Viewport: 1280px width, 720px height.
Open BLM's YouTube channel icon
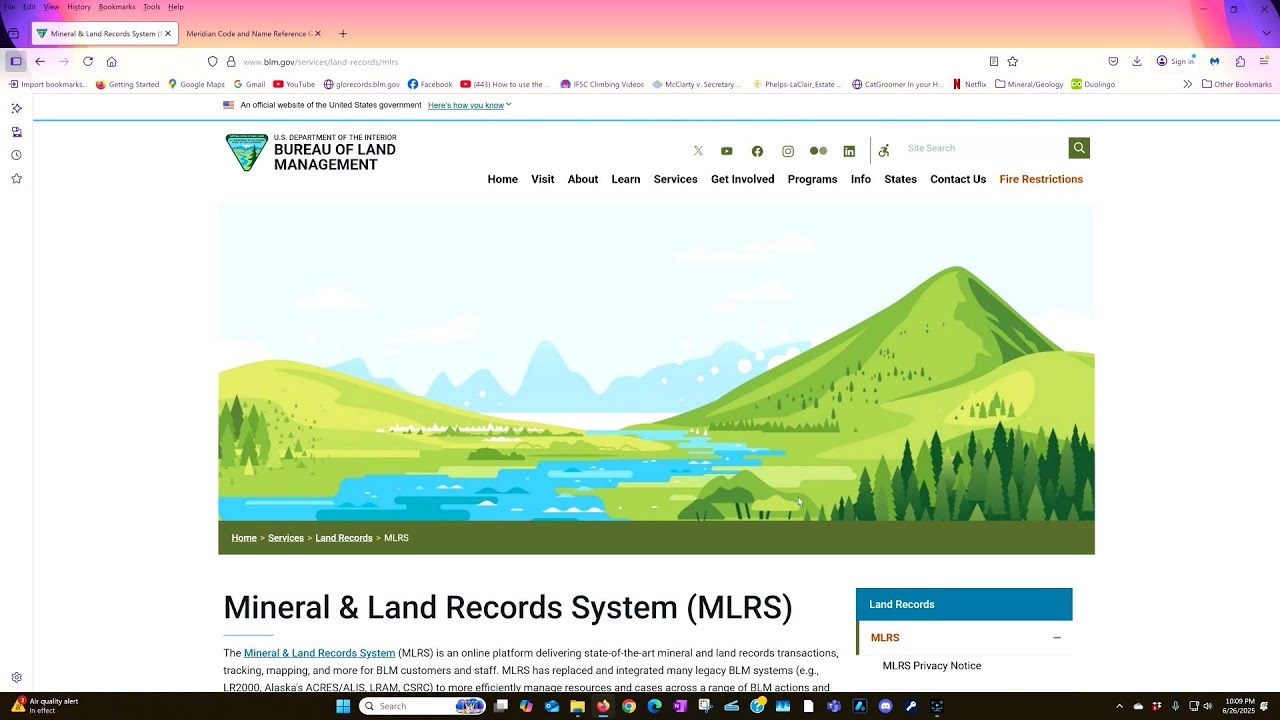coord(727,151)
